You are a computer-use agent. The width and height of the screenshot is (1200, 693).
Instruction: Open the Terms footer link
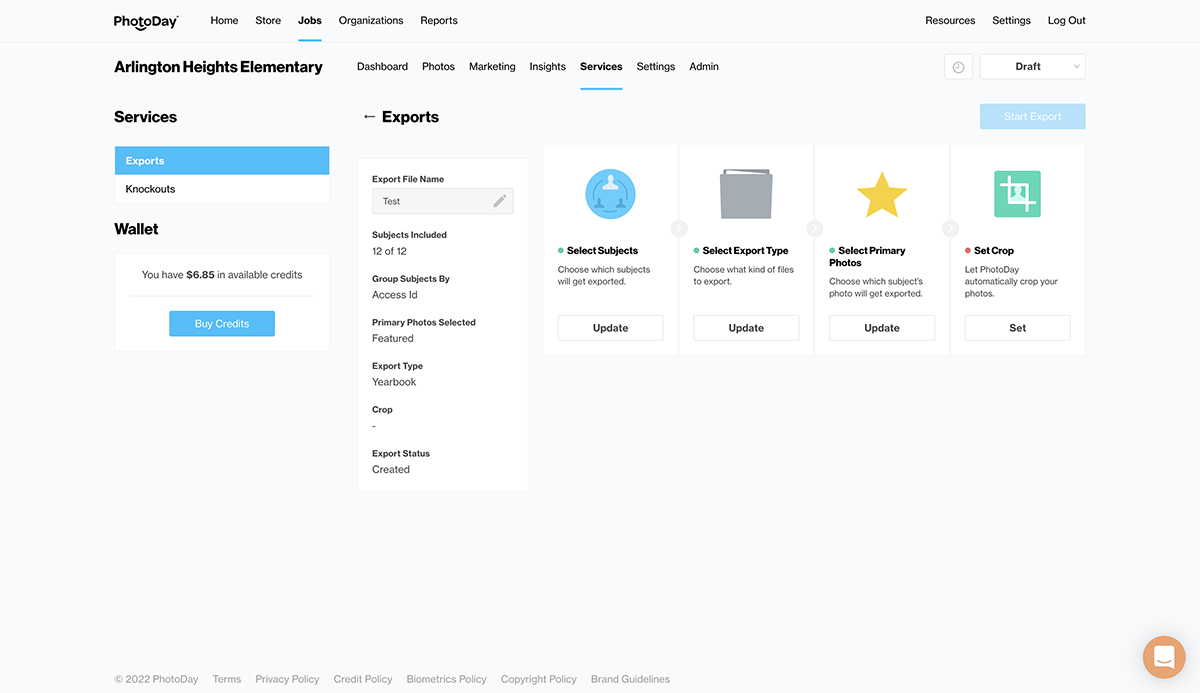coord(227,680)
